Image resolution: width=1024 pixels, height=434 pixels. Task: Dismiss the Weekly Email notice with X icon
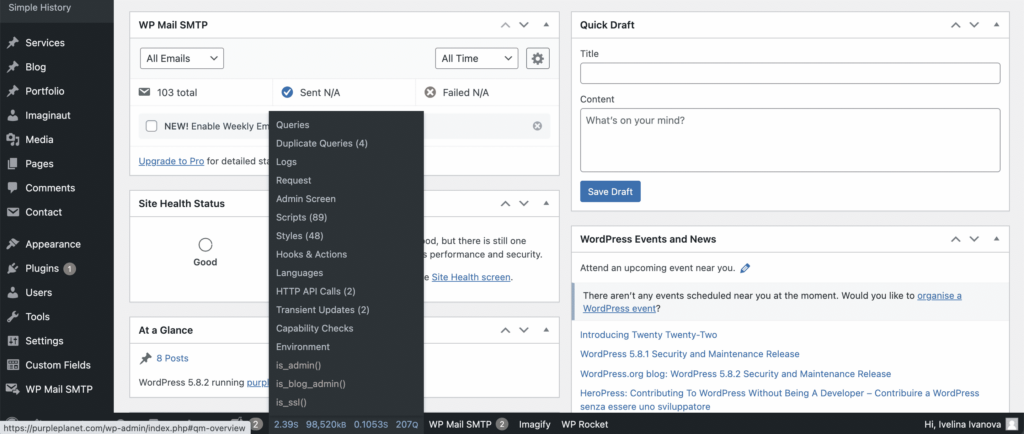pos(537,126)
